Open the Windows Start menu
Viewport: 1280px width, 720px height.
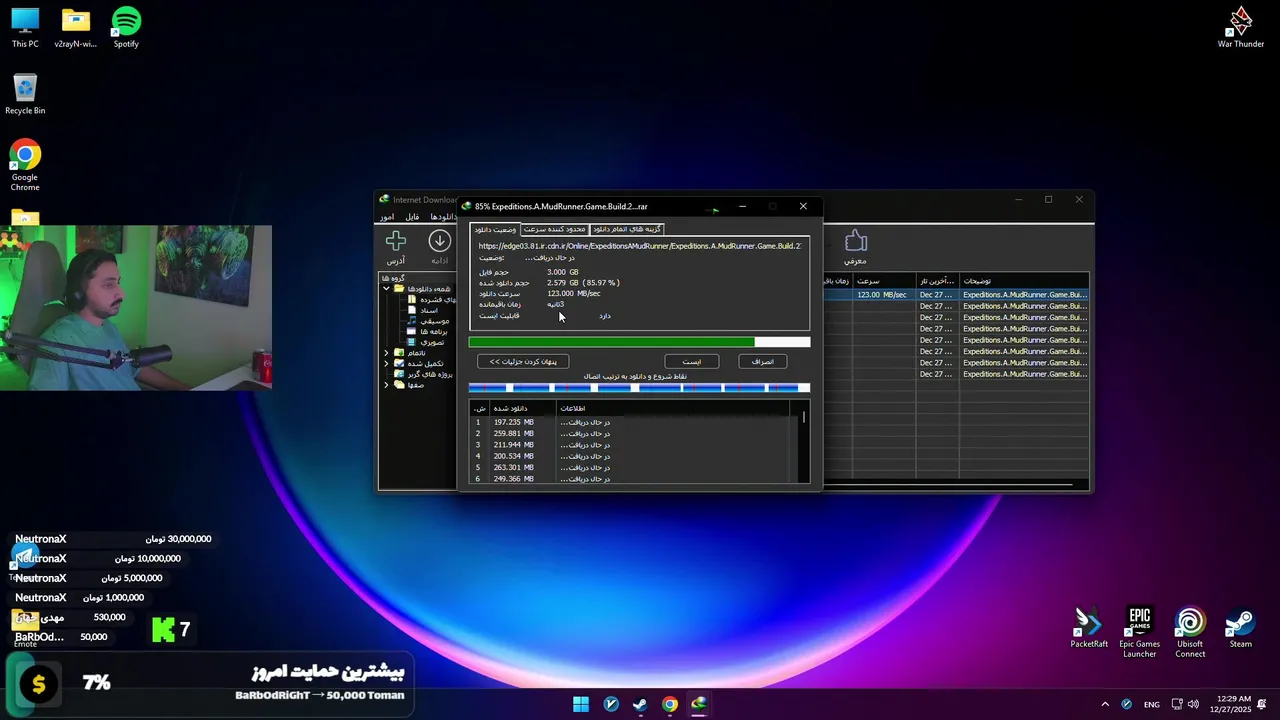pos(581,704)
